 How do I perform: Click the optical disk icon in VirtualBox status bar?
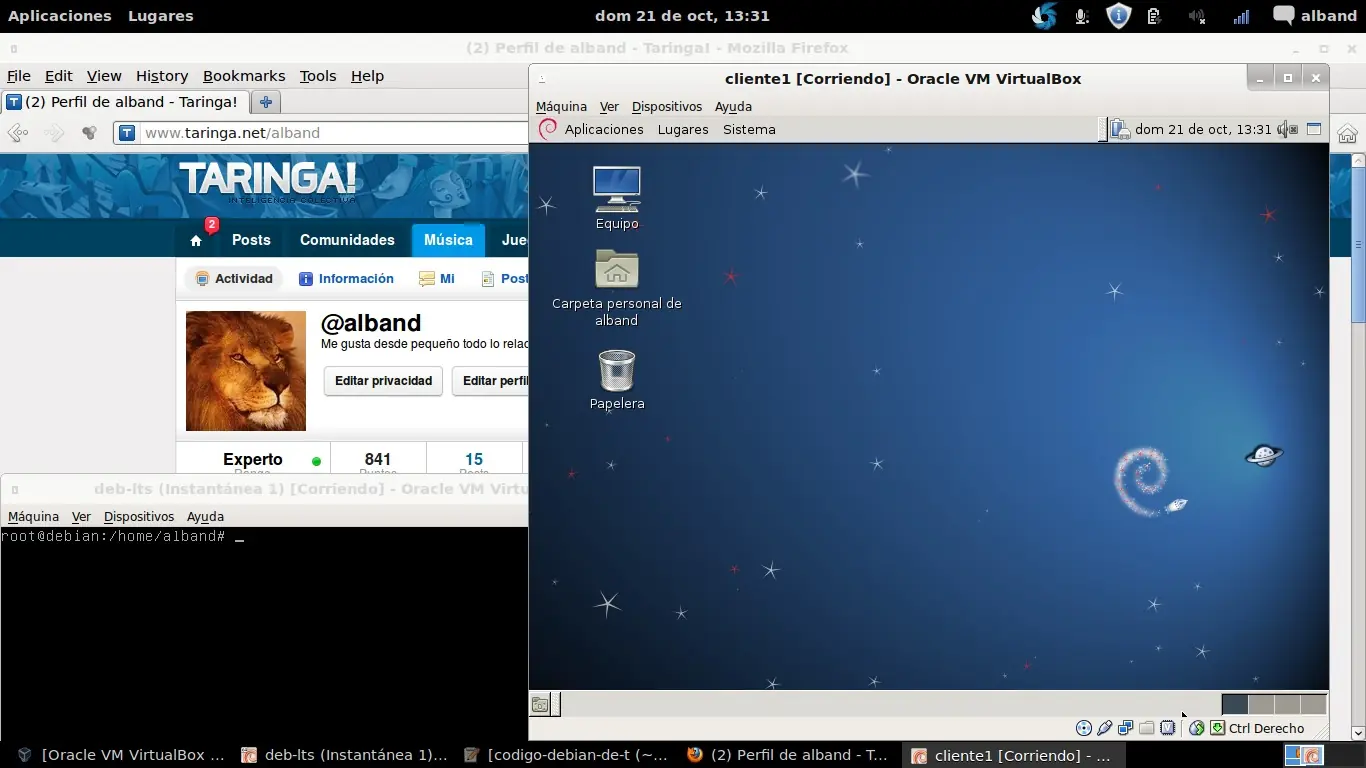[1083, 728]
